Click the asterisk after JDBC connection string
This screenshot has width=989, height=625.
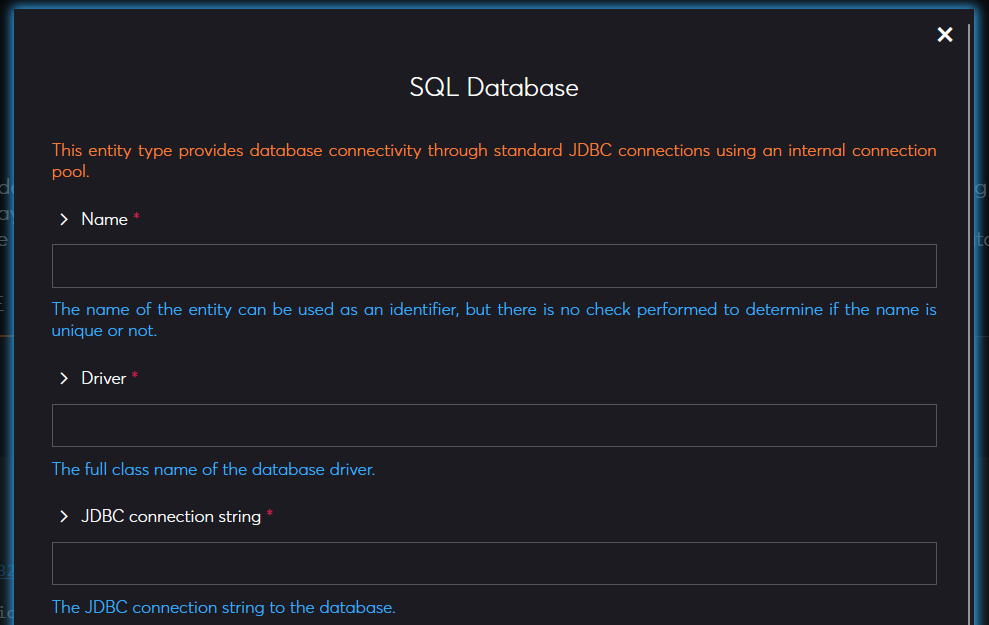tap(269, 516)
